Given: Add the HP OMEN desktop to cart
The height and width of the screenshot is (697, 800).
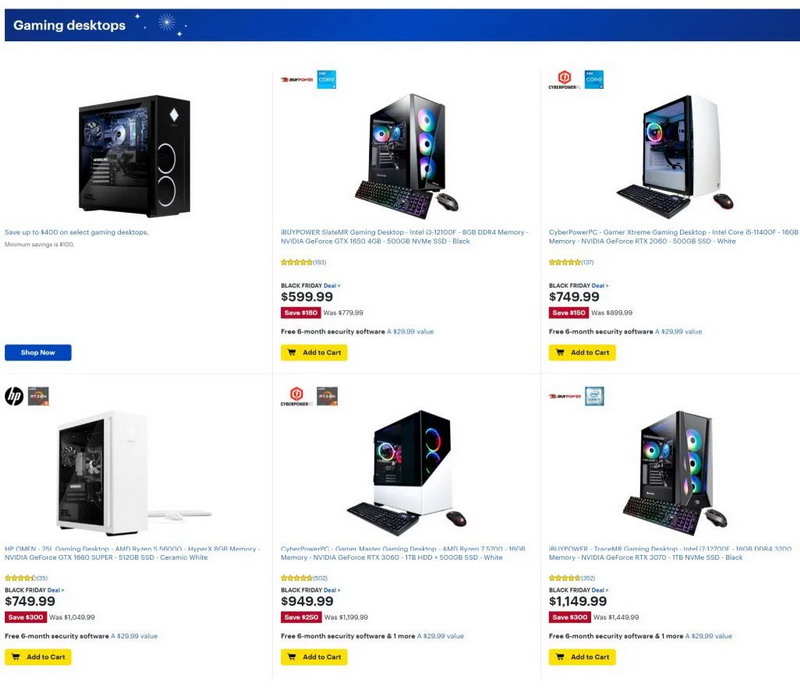Looking at the screenshot, I should point(38,657).
